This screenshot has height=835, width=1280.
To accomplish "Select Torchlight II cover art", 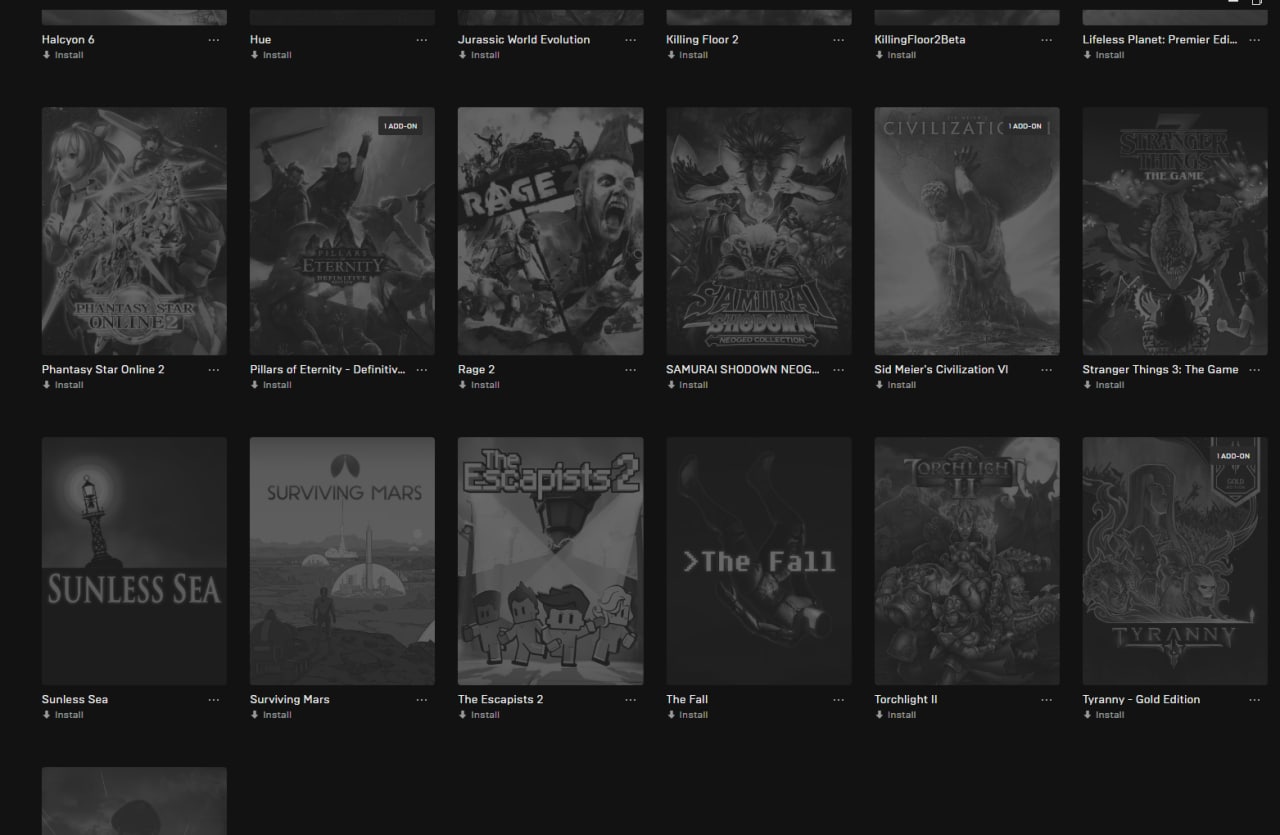I will tap(967, 561).
